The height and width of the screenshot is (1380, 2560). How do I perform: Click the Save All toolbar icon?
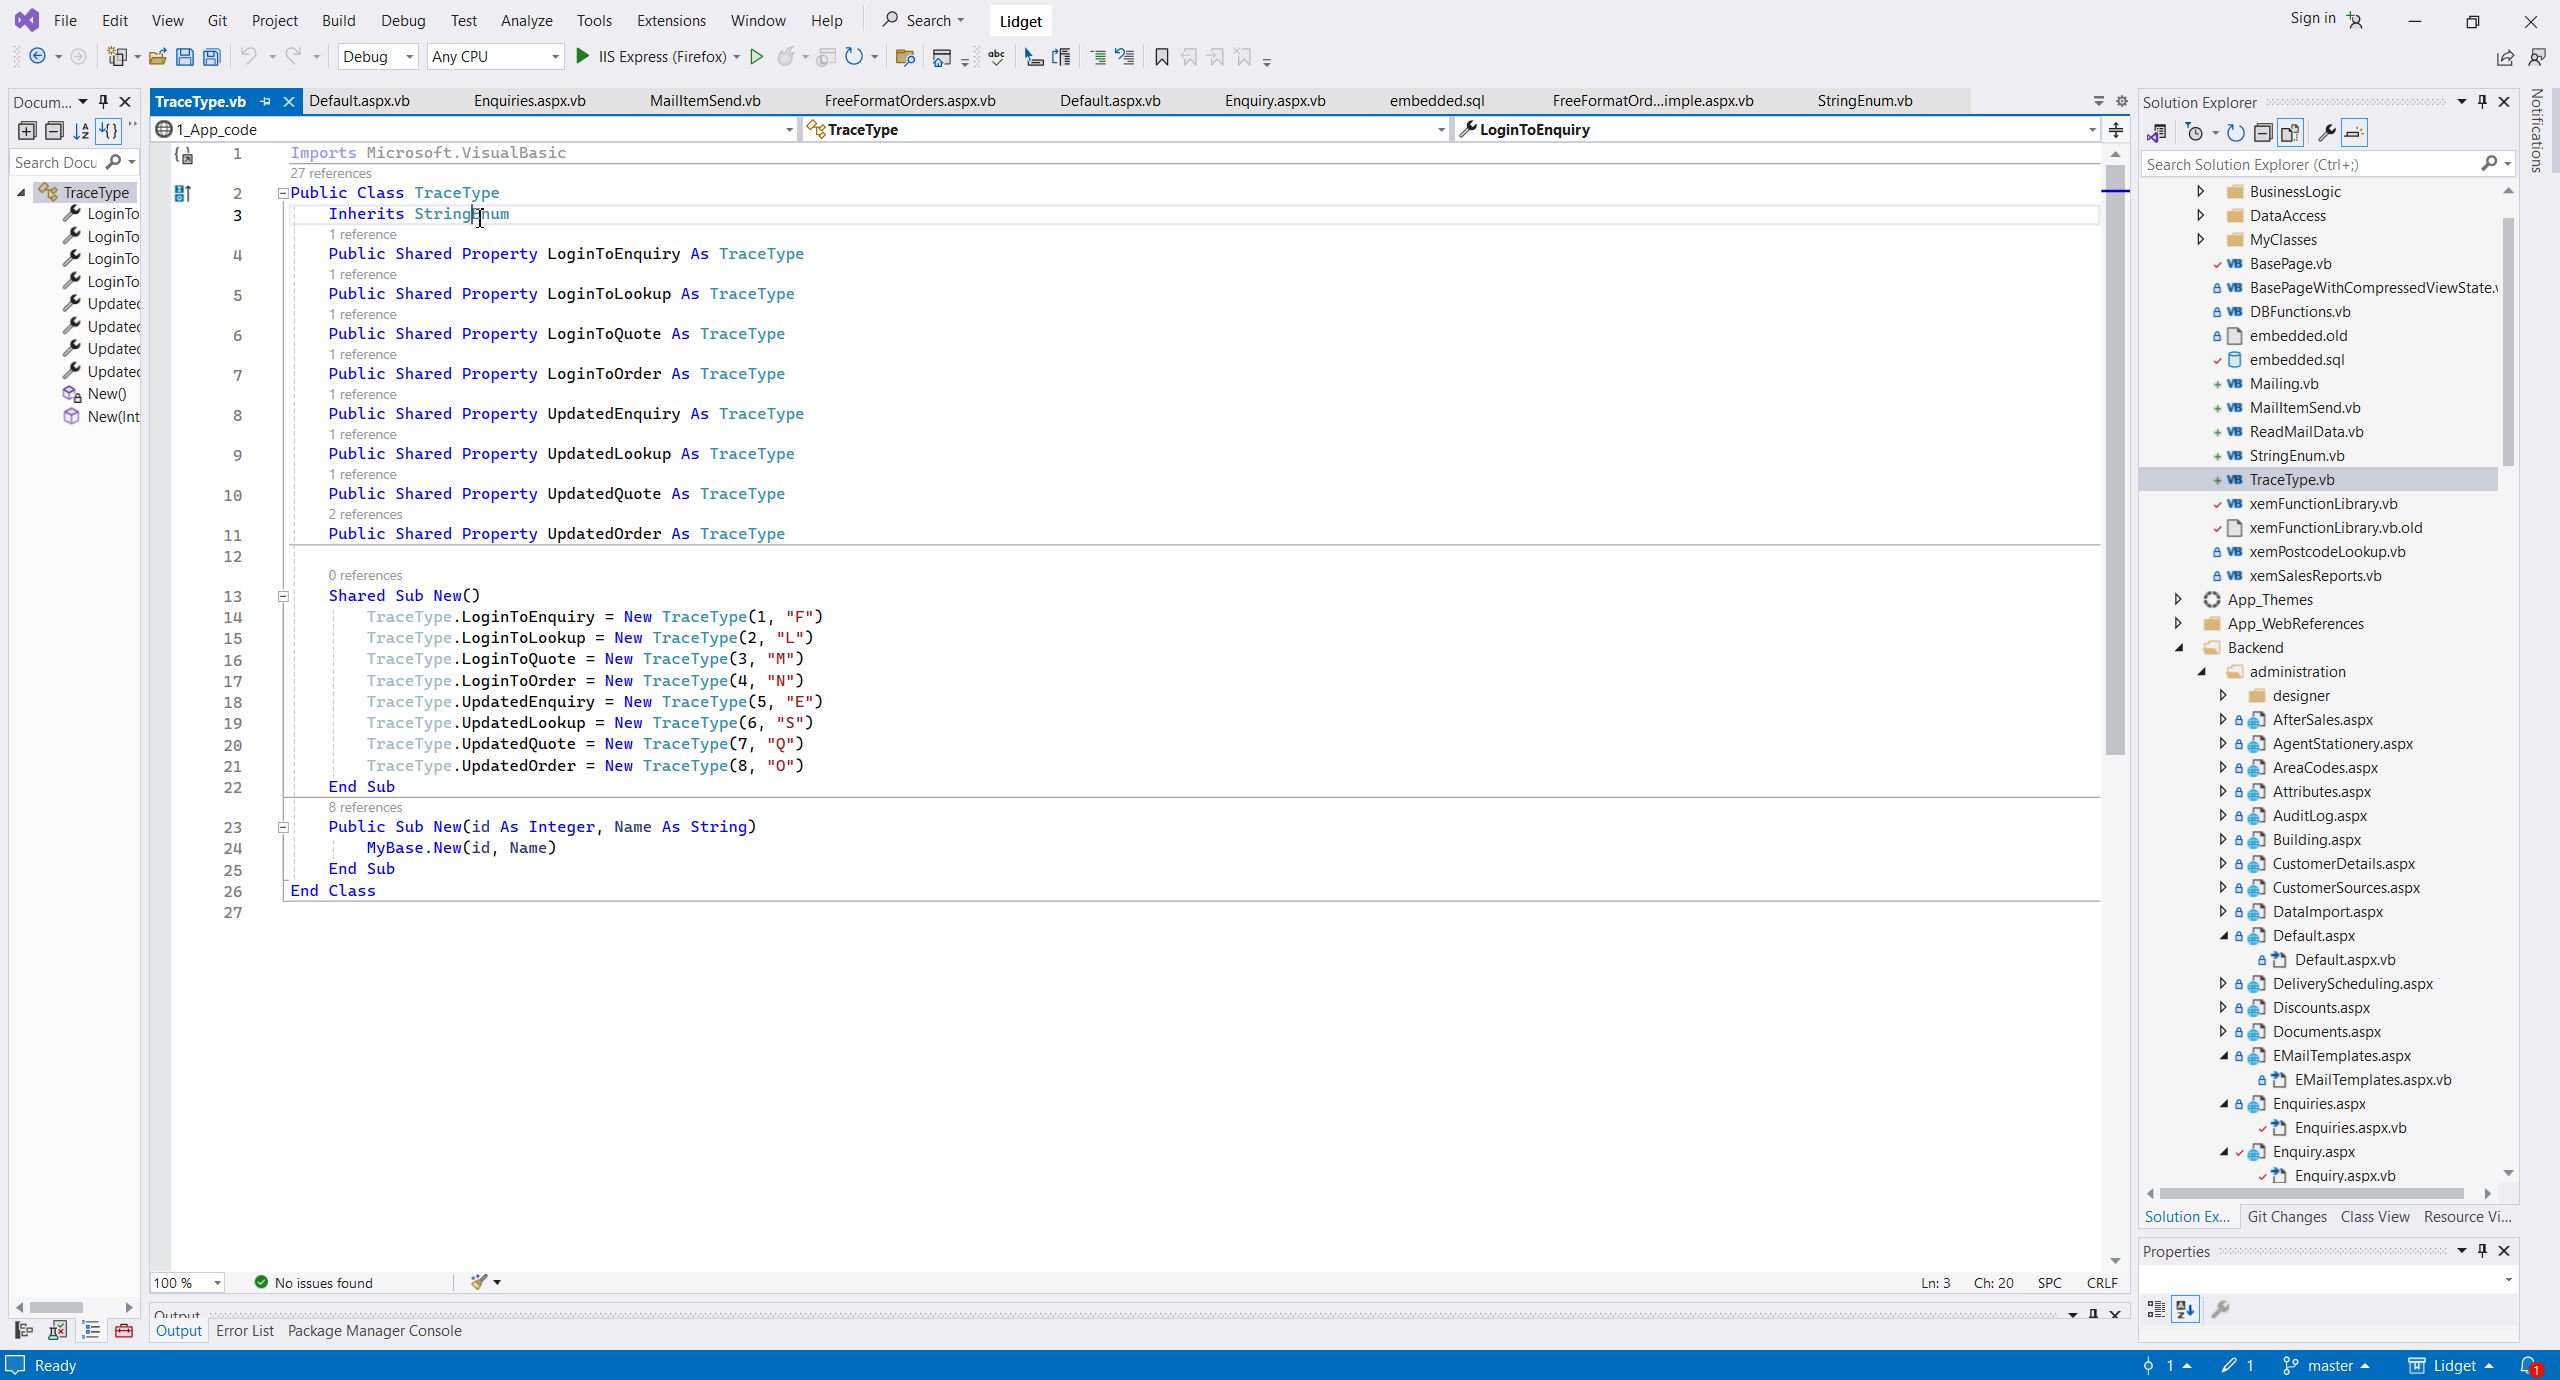coord(212,57)
